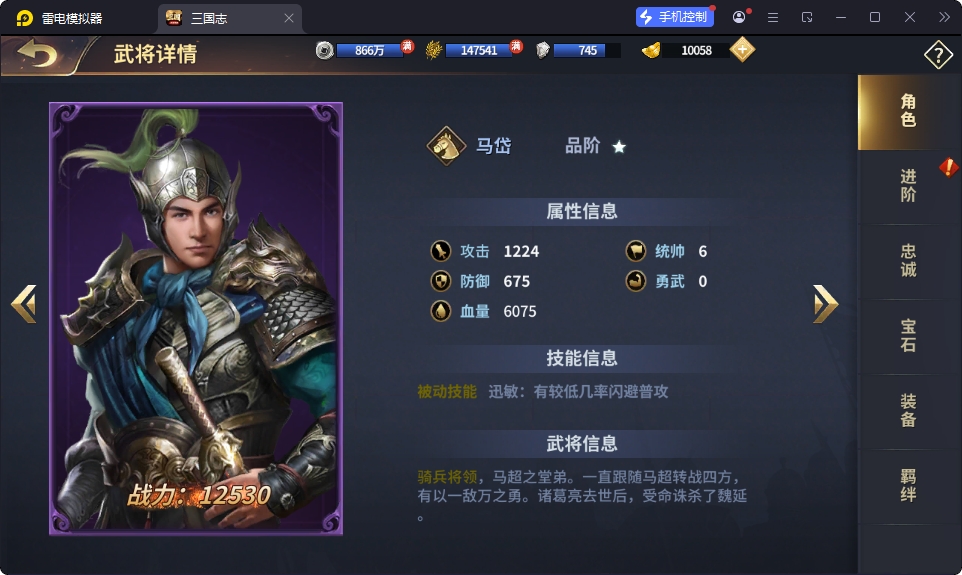Click the cavalry horse icon beside 马岱
This screenshot has height=575, width=962.
point(446,146)
